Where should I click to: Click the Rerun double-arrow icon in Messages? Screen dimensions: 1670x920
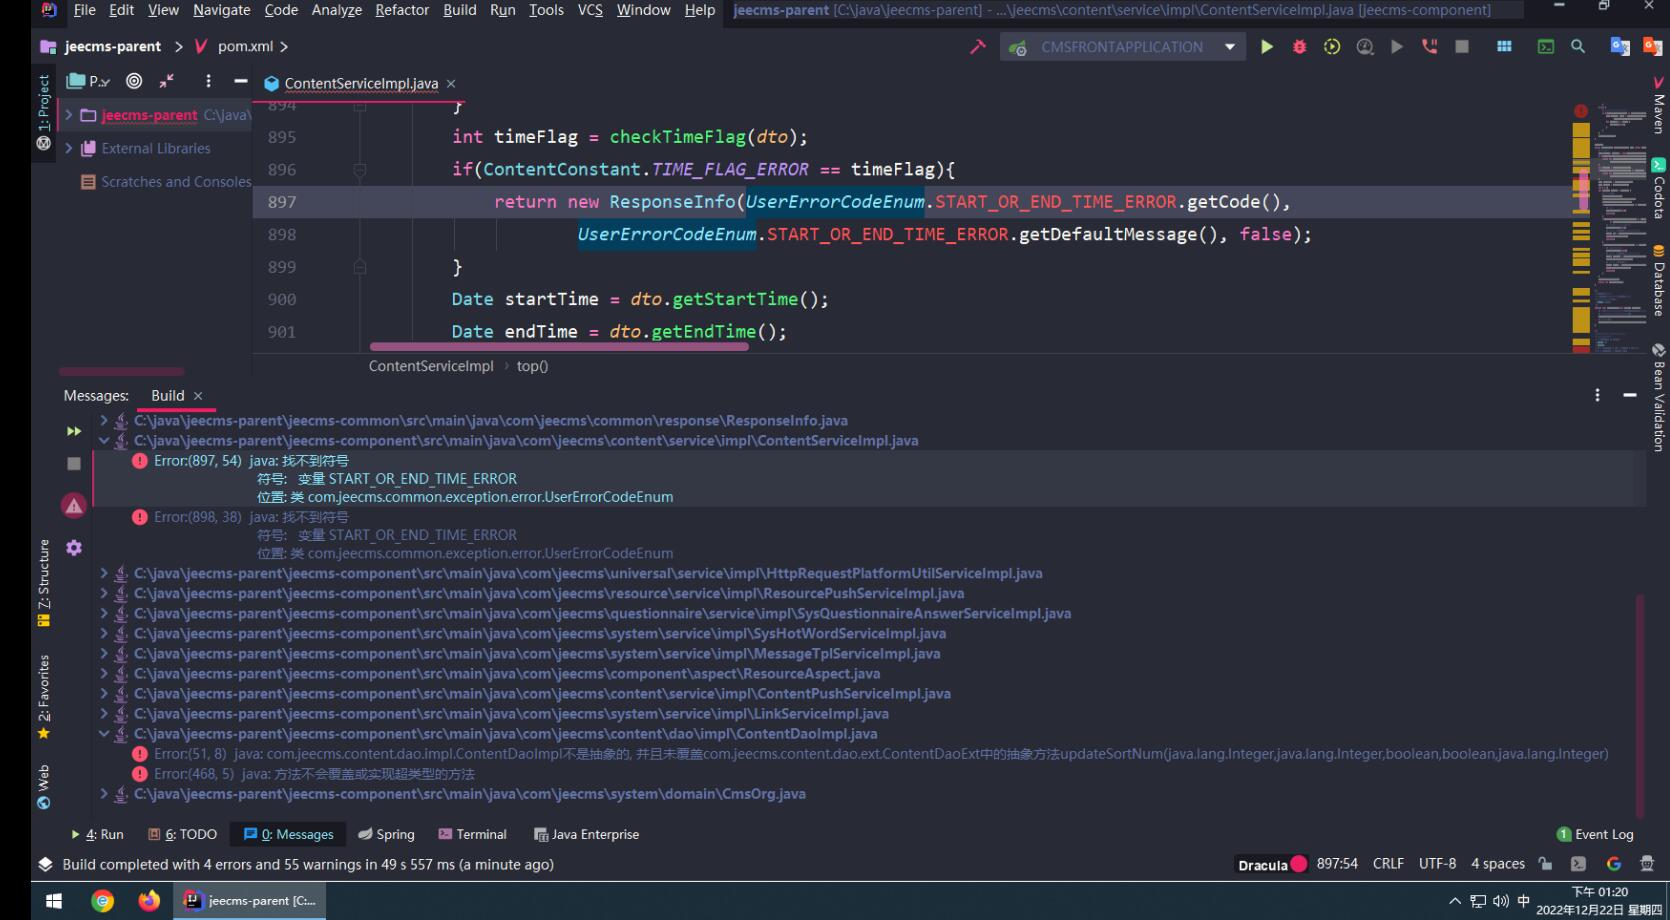tap(74, 431)
